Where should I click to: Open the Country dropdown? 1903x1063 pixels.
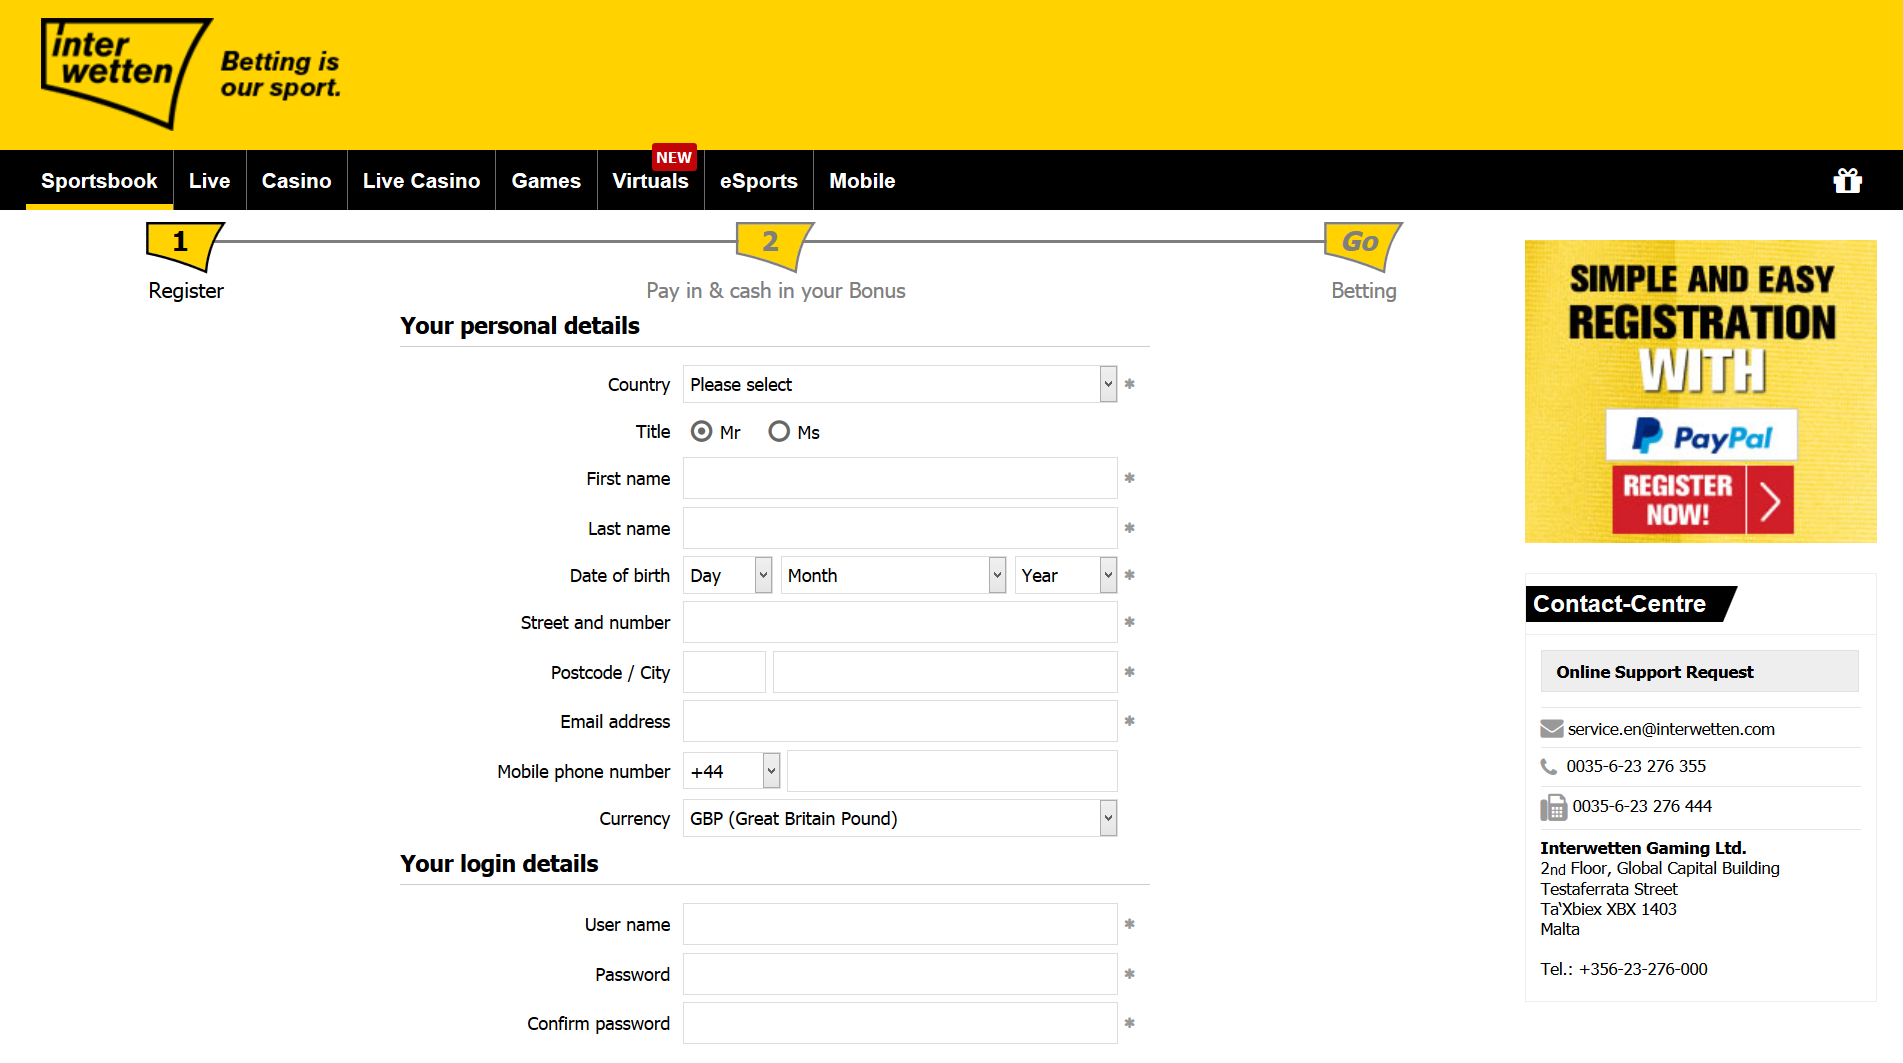click(900, 384)
